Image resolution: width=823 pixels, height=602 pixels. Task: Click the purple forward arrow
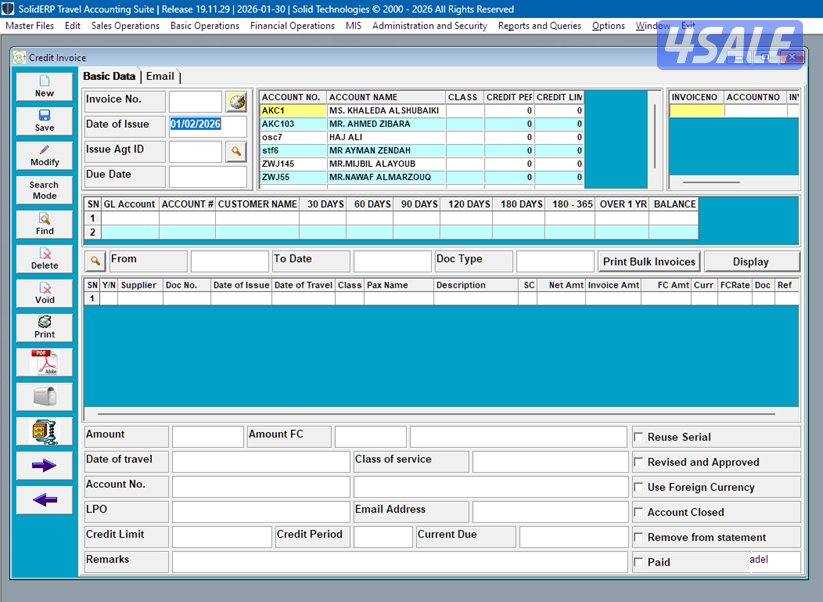click(x=43, y=463)
